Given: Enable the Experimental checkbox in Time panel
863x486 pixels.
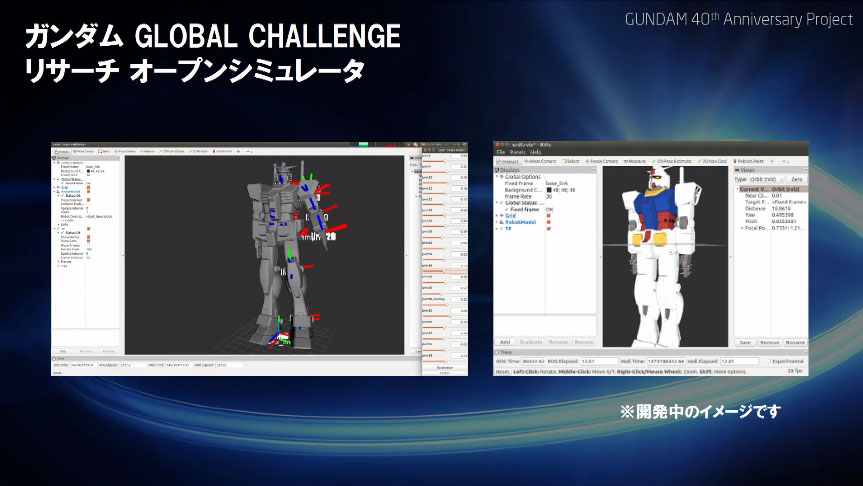Looking at the screenshot, I should [x=769, y=361].
